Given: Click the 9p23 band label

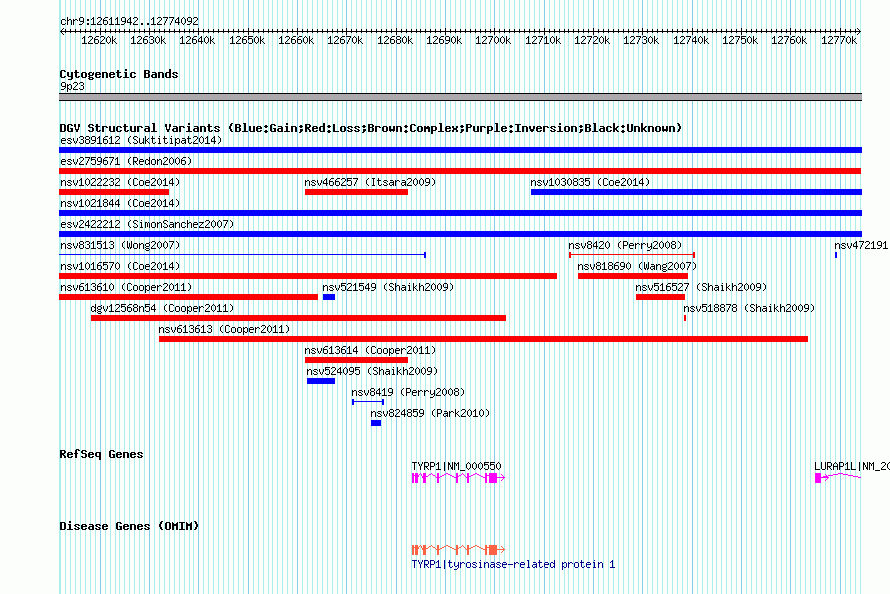Looking at the screenshot, I should (72, 86).
